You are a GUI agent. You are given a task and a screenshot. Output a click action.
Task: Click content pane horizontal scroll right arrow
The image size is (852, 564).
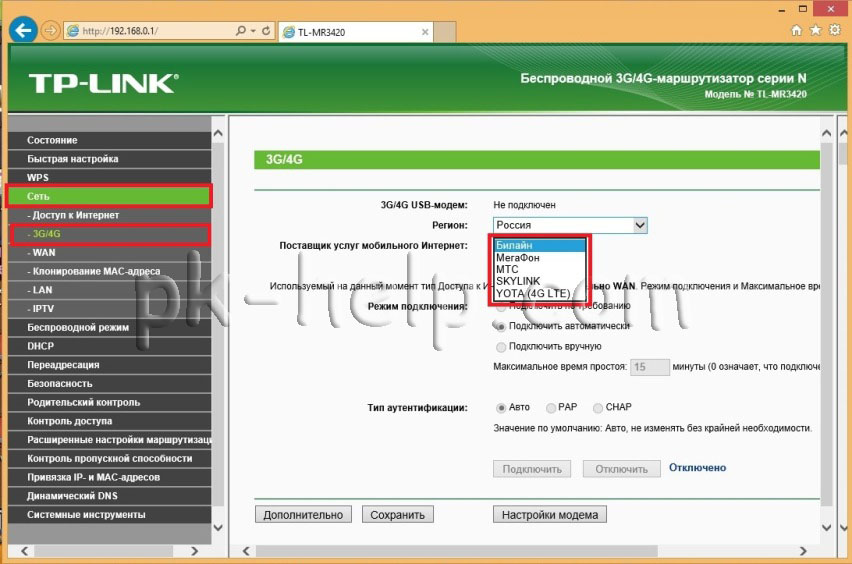coord(803,551)
